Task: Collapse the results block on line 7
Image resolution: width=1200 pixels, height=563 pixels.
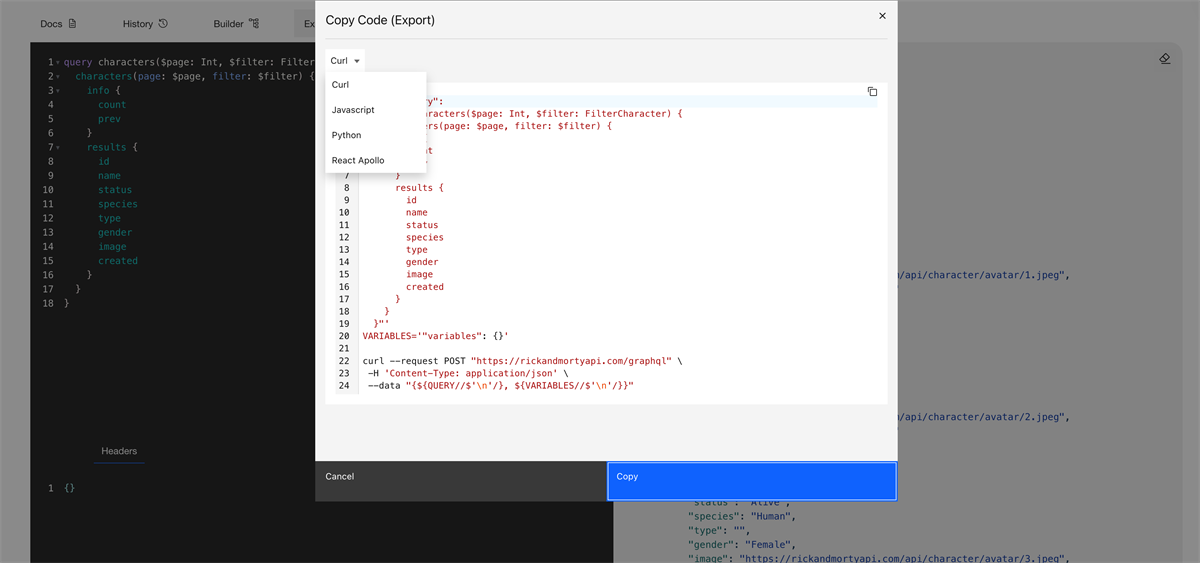Action: [x=58, y=148]
